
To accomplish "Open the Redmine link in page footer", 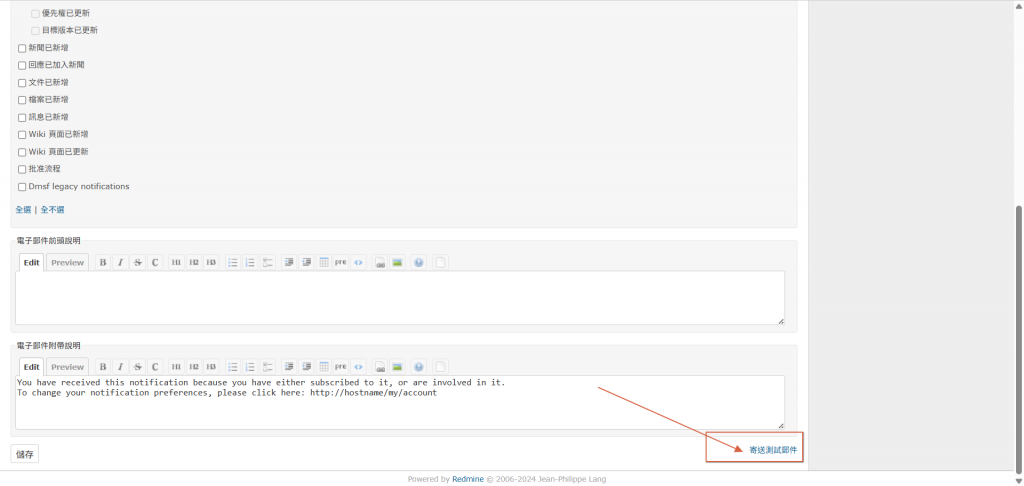I will pos(468,479).
